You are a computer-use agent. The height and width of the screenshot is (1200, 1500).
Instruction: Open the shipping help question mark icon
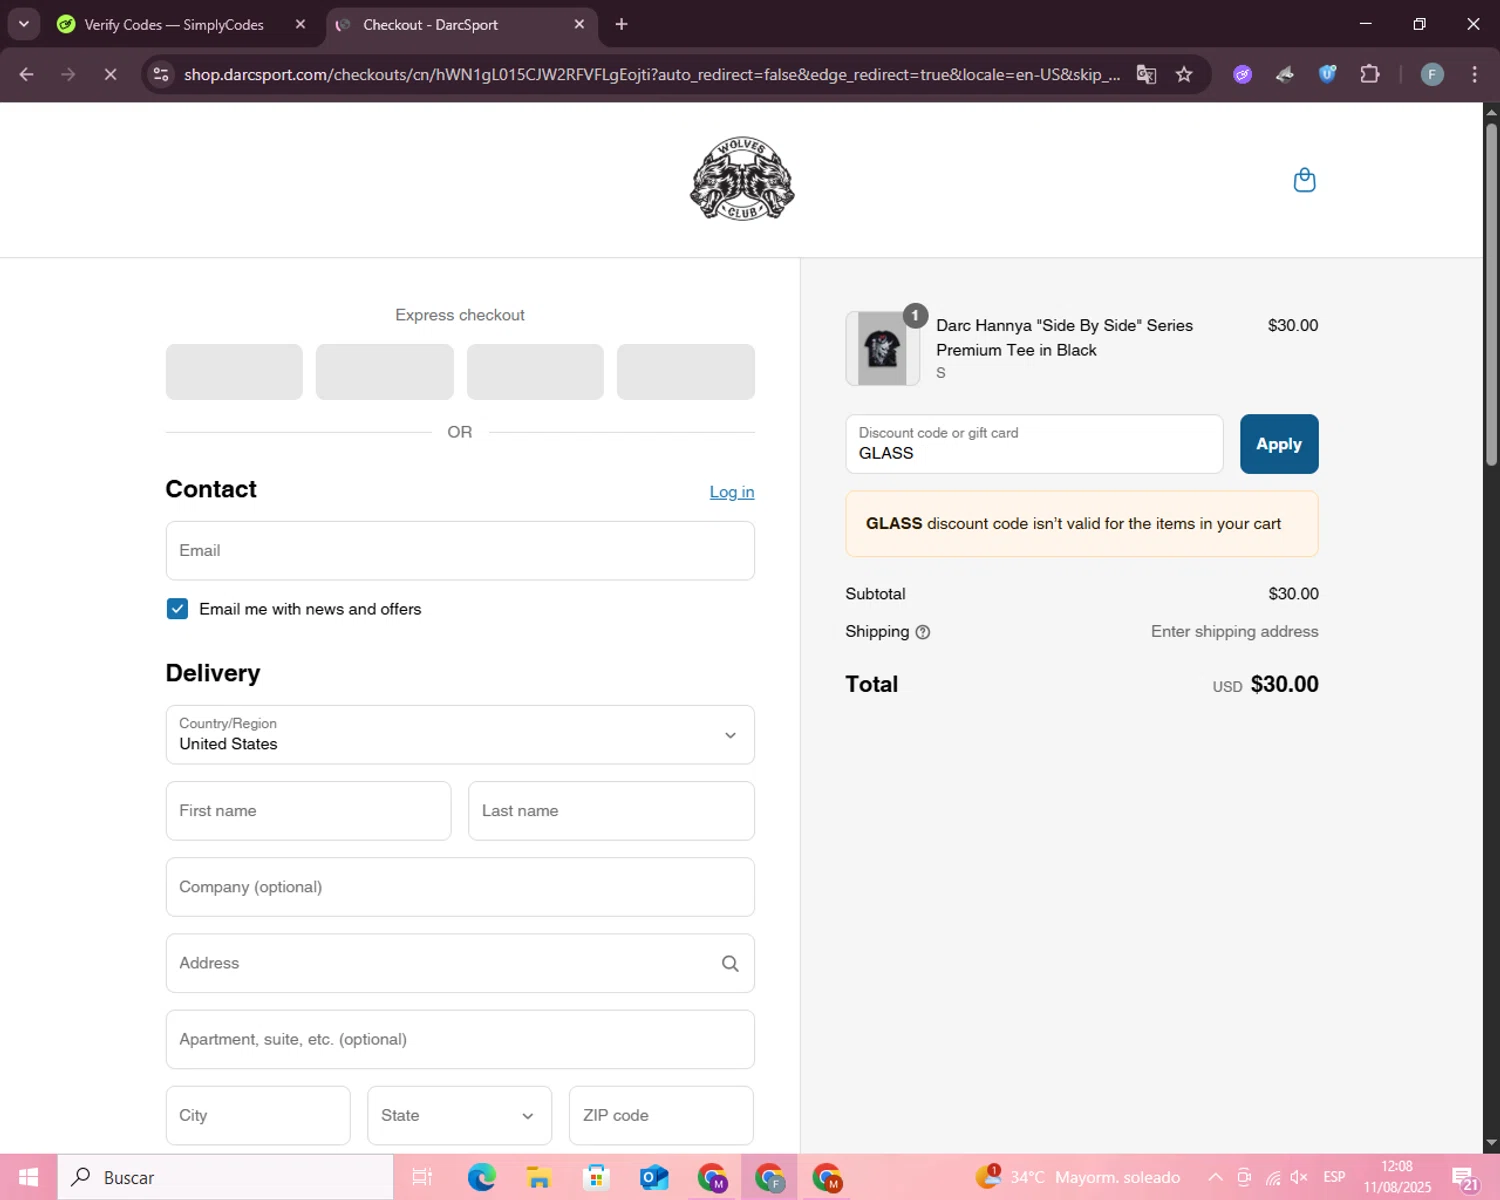click(x=923, y=632)
